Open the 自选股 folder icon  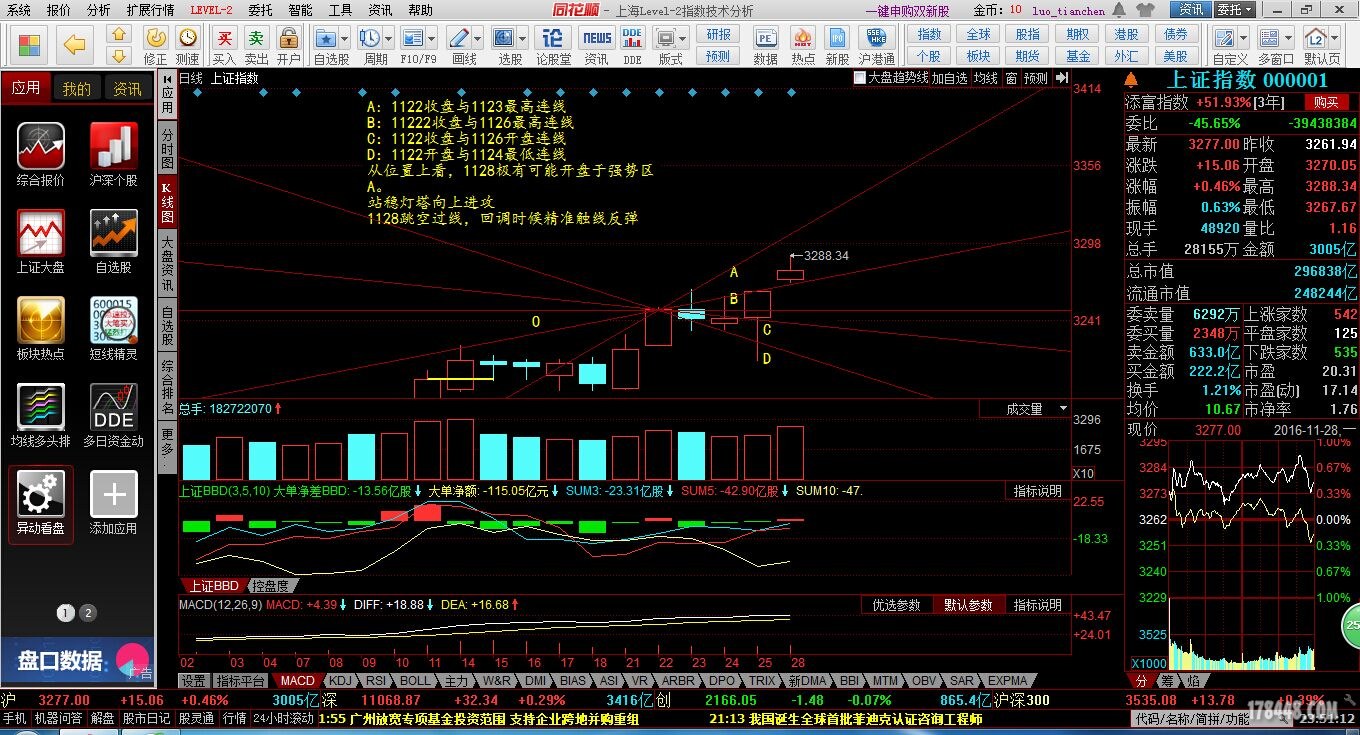(326, 37)
